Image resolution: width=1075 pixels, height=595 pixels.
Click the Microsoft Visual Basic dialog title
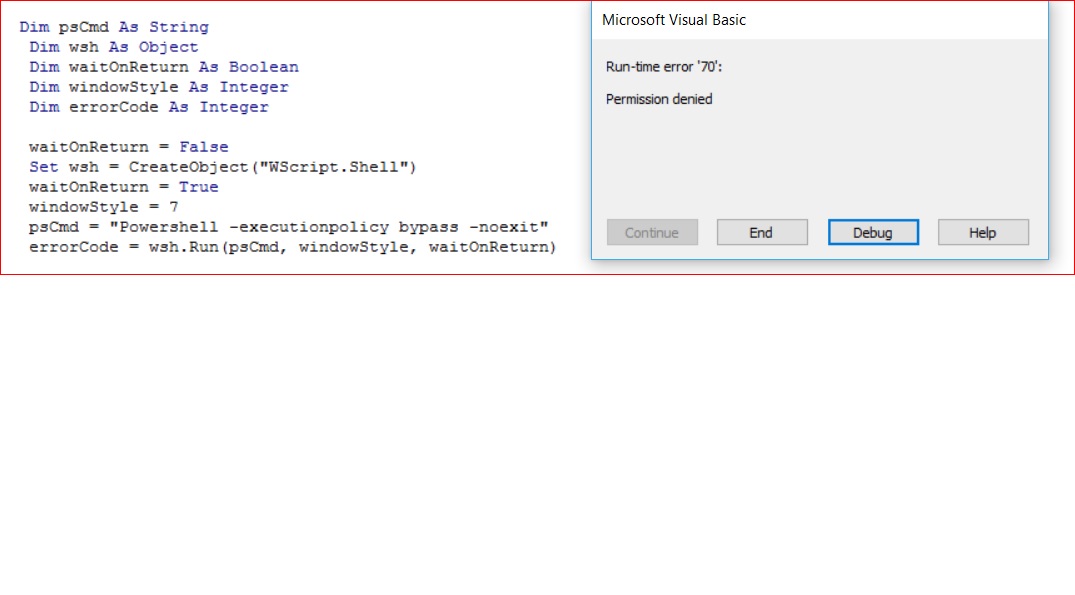pyautogui.click(x=674, y=20)
